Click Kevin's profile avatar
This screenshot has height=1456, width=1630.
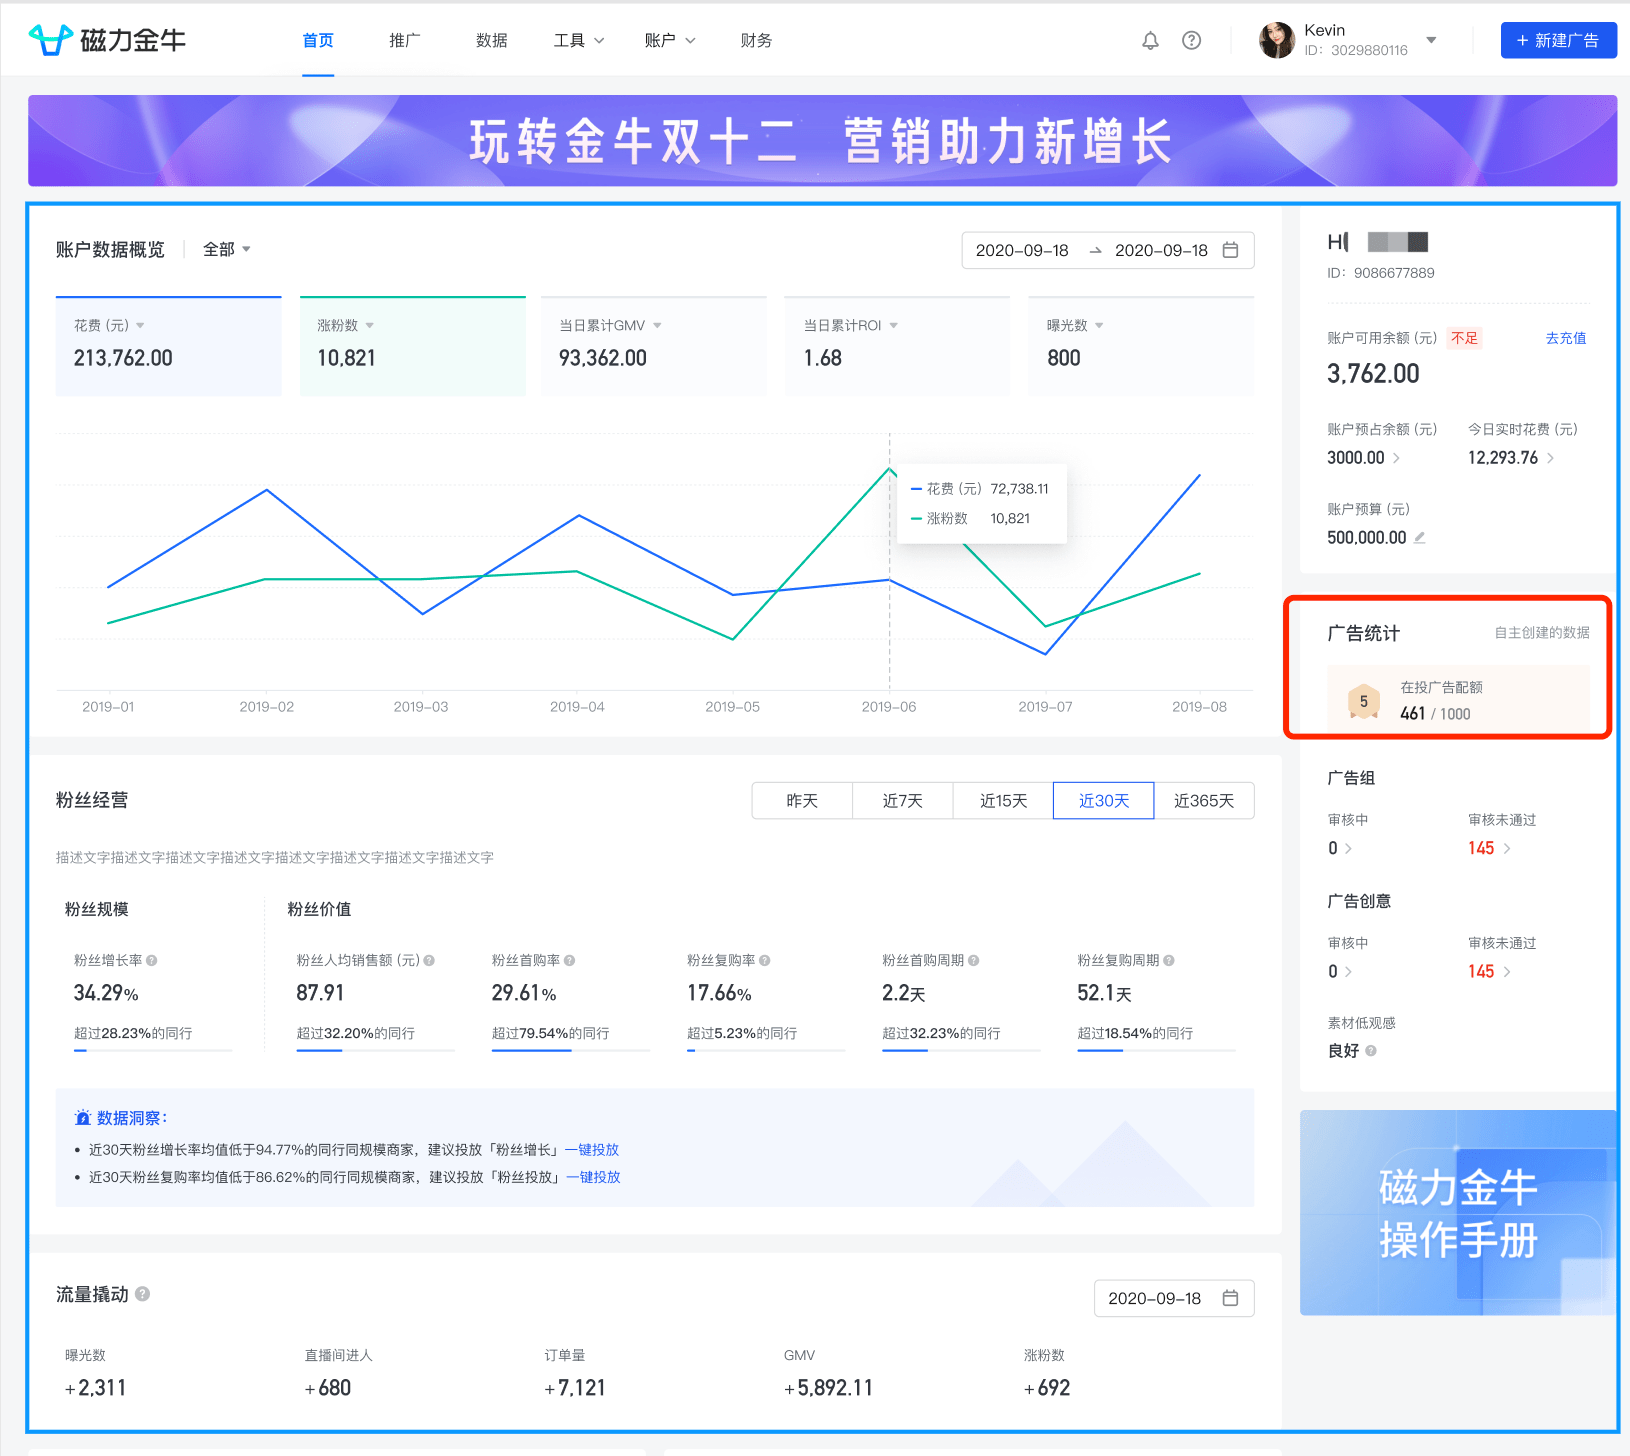click(x=1276, y=40)
